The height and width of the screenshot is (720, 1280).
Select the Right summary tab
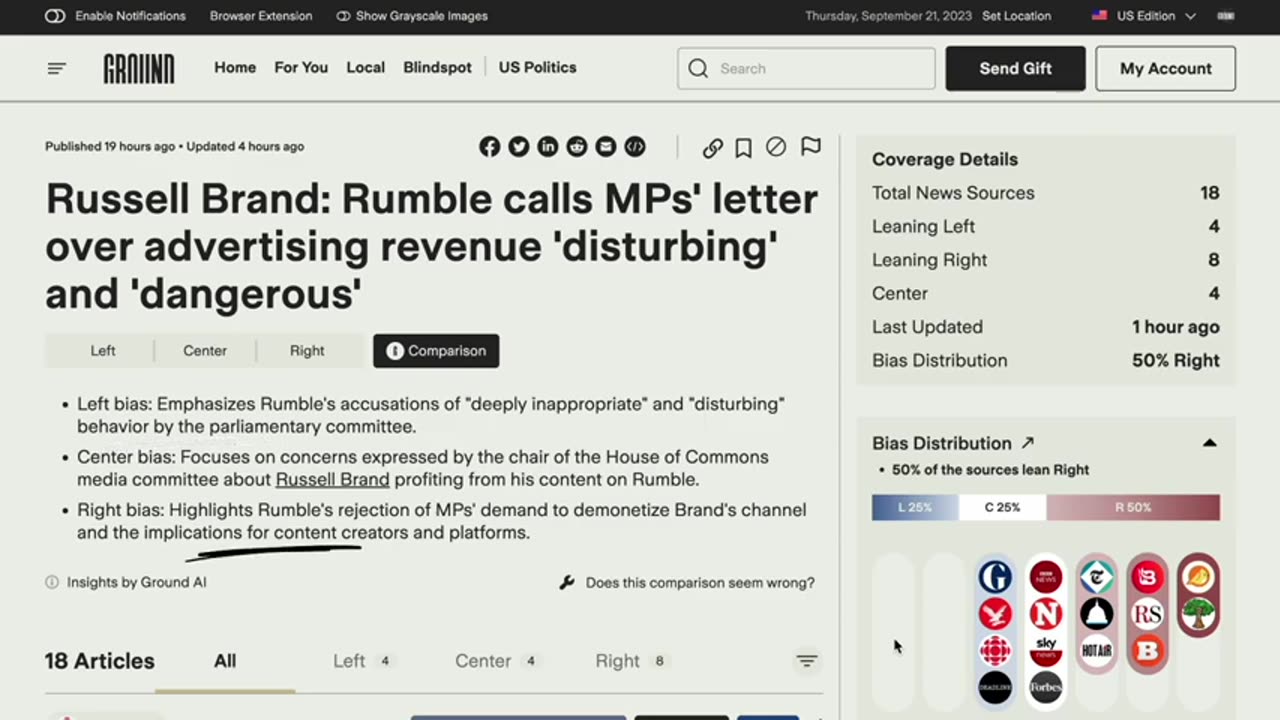point(307,351)
